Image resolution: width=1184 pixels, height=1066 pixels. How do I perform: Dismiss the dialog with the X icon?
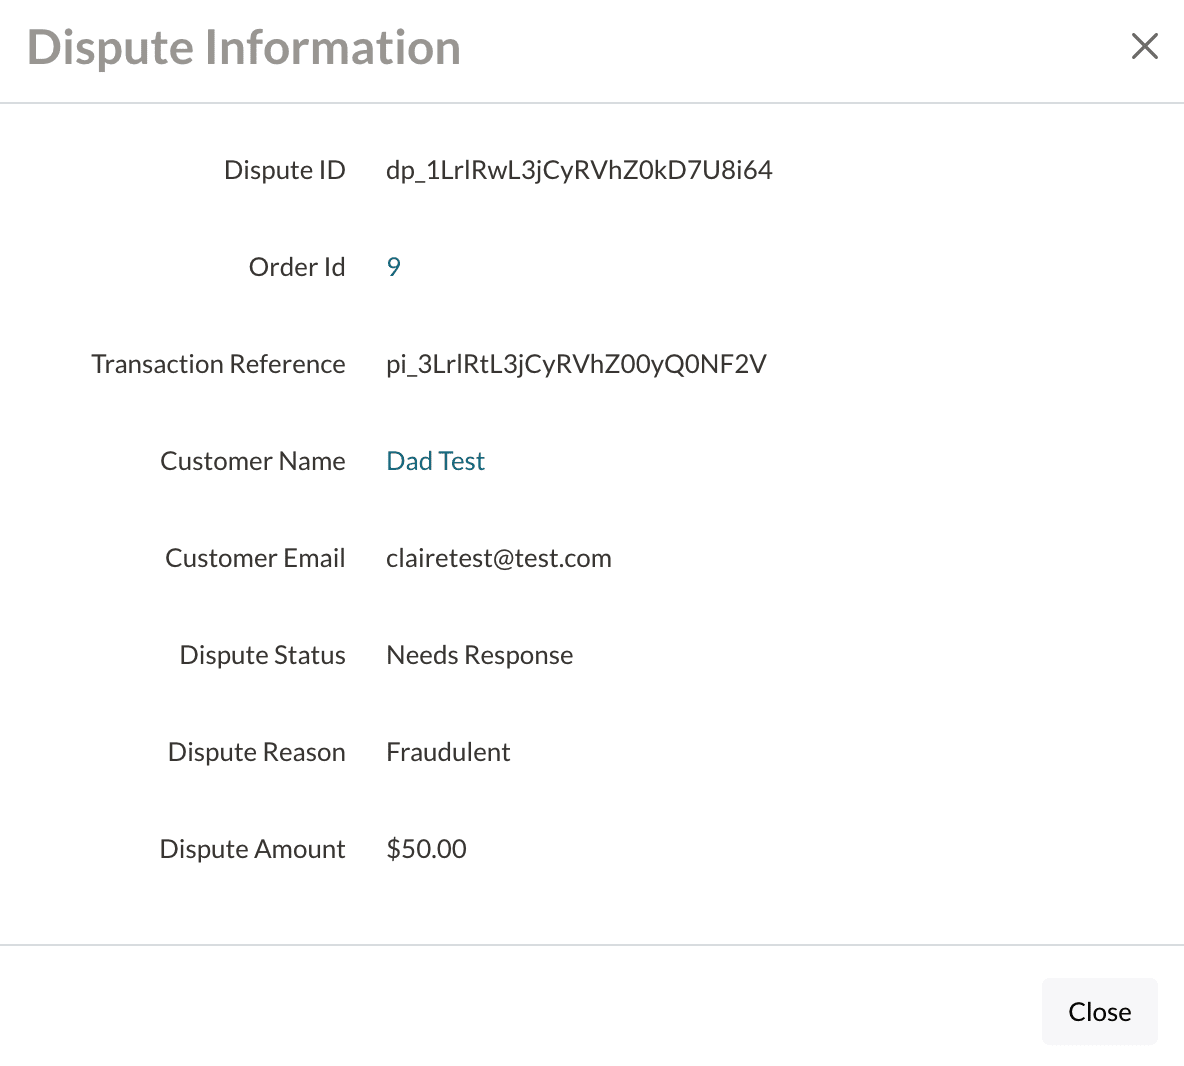click(x=1144, y=46)
